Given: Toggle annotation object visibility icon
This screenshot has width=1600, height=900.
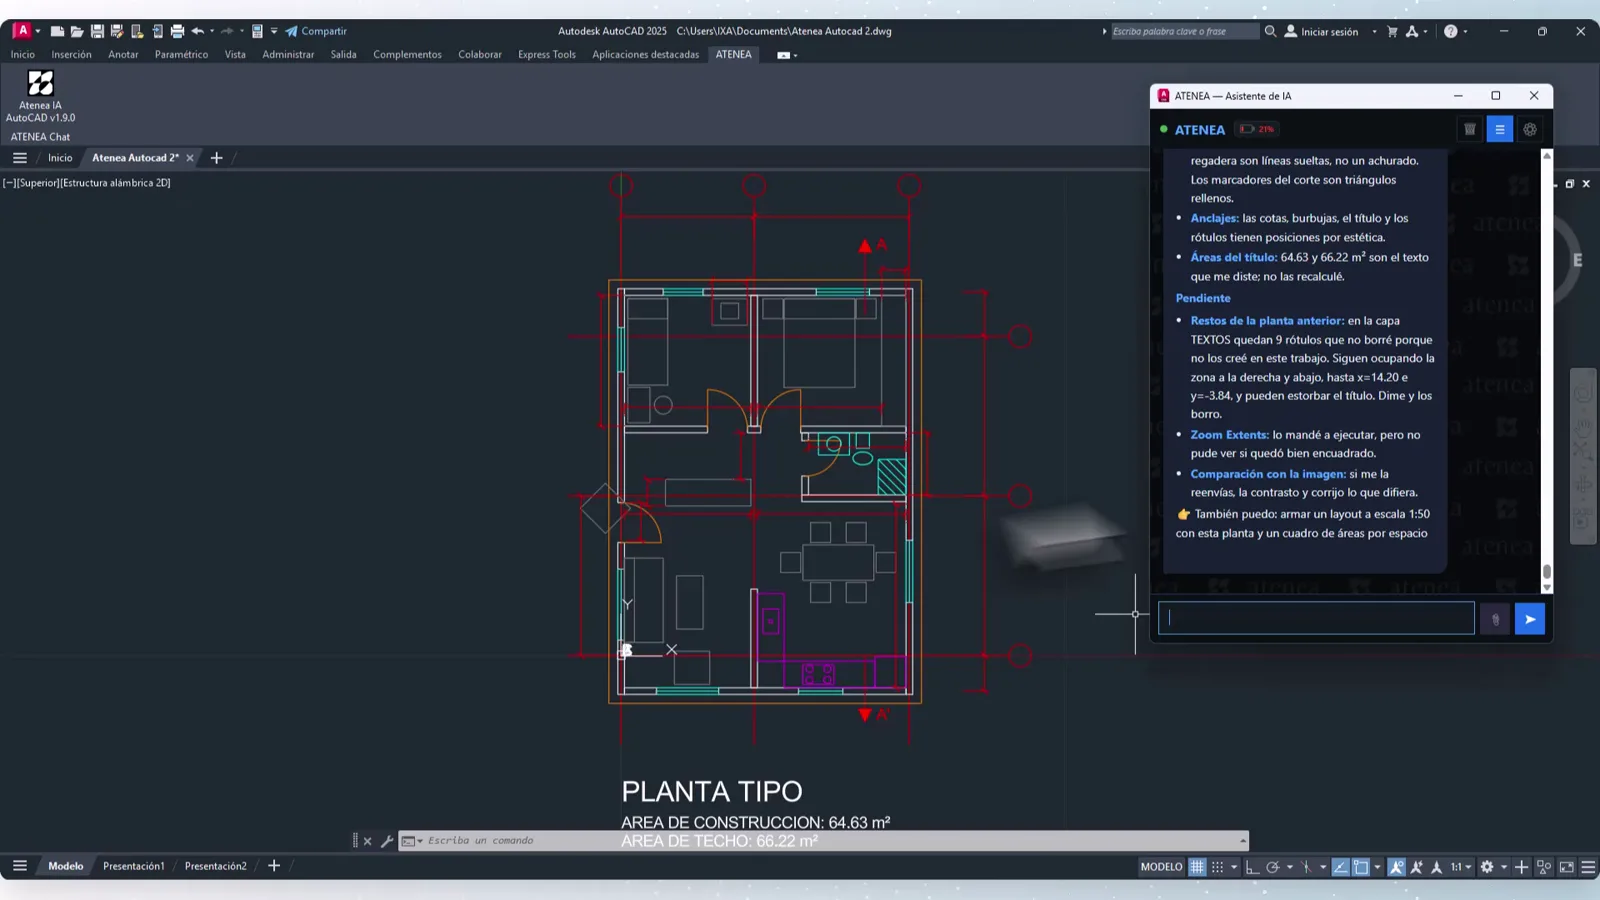Looking at the screenshot, I should [x=1396, y=867].
